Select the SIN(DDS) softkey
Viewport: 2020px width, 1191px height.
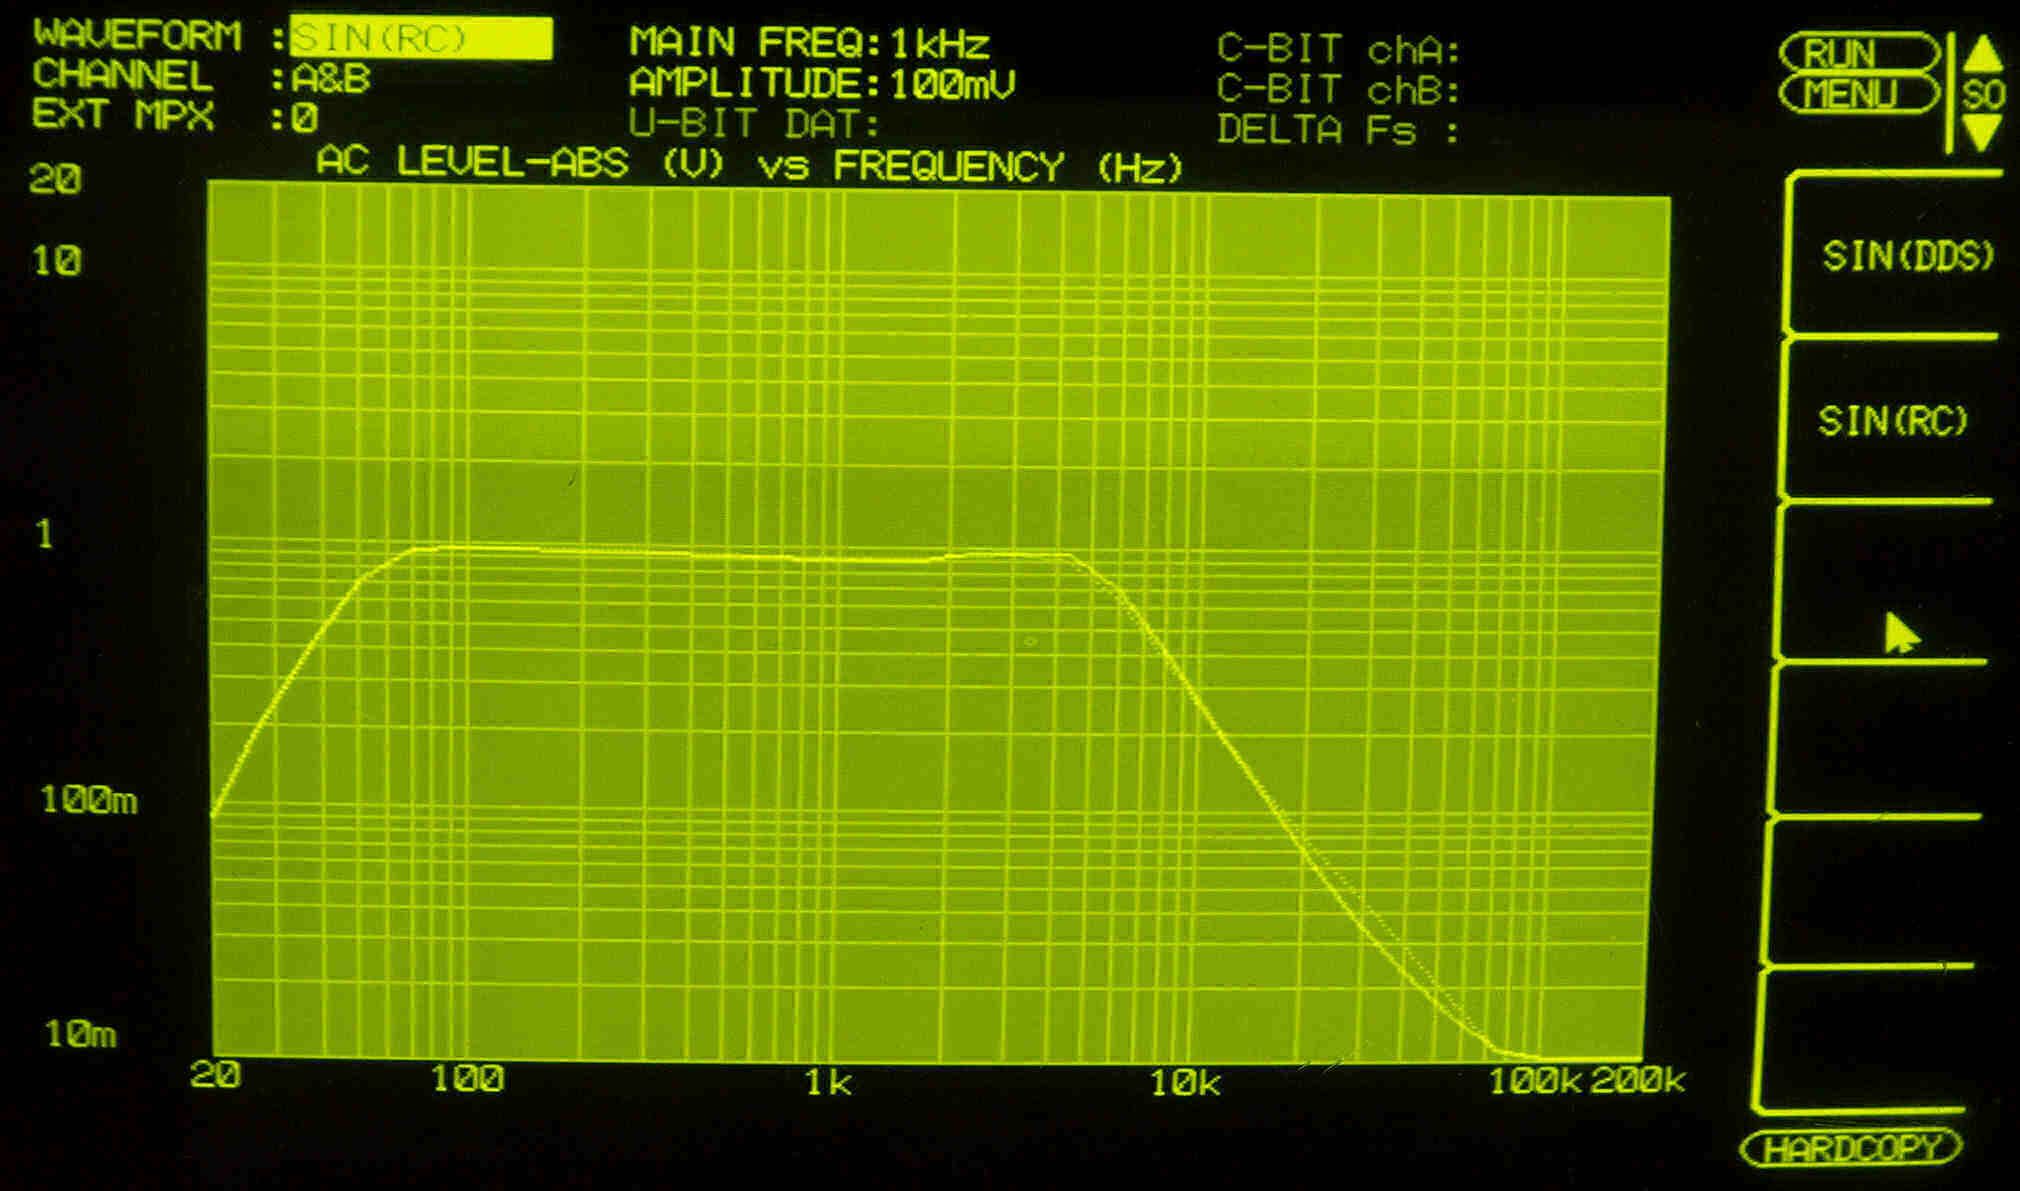[x=1907, y=257]
